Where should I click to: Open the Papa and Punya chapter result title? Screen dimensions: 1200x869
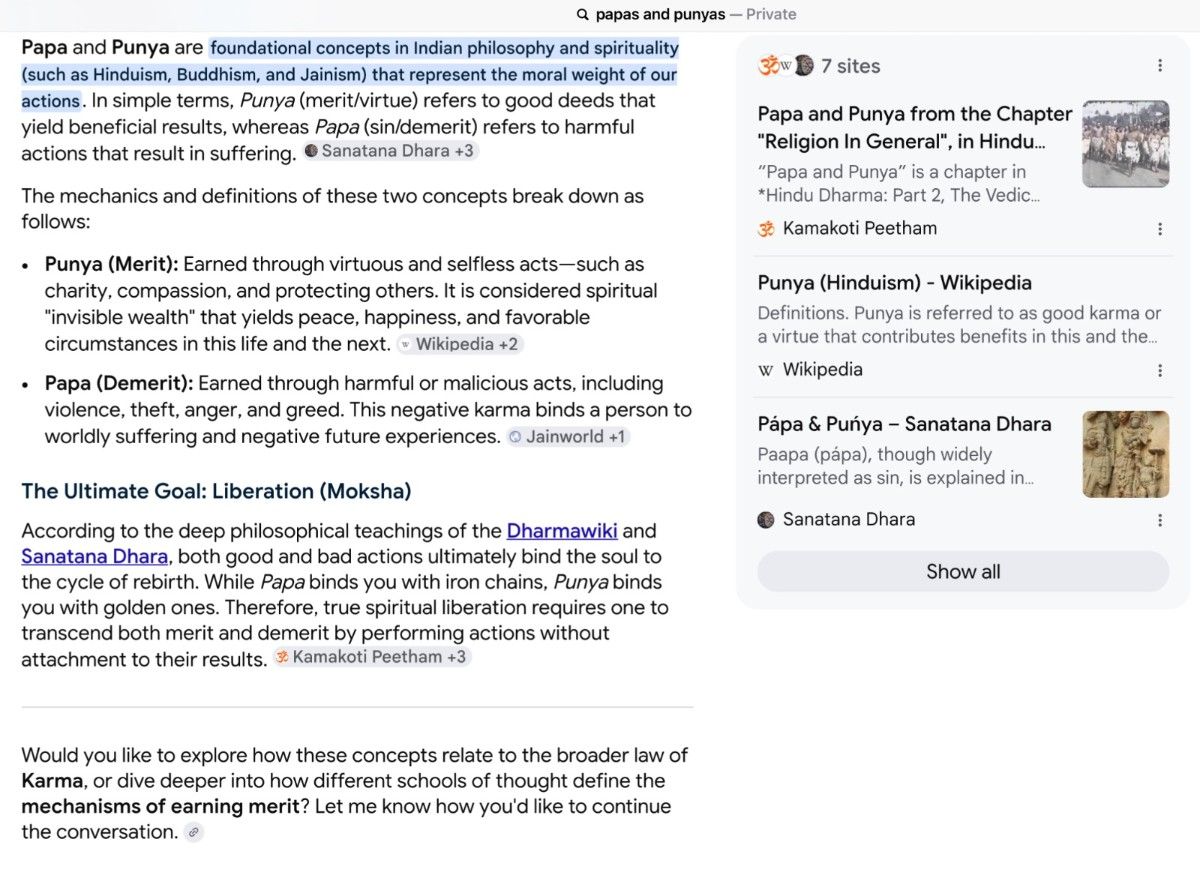pos(915,128)
